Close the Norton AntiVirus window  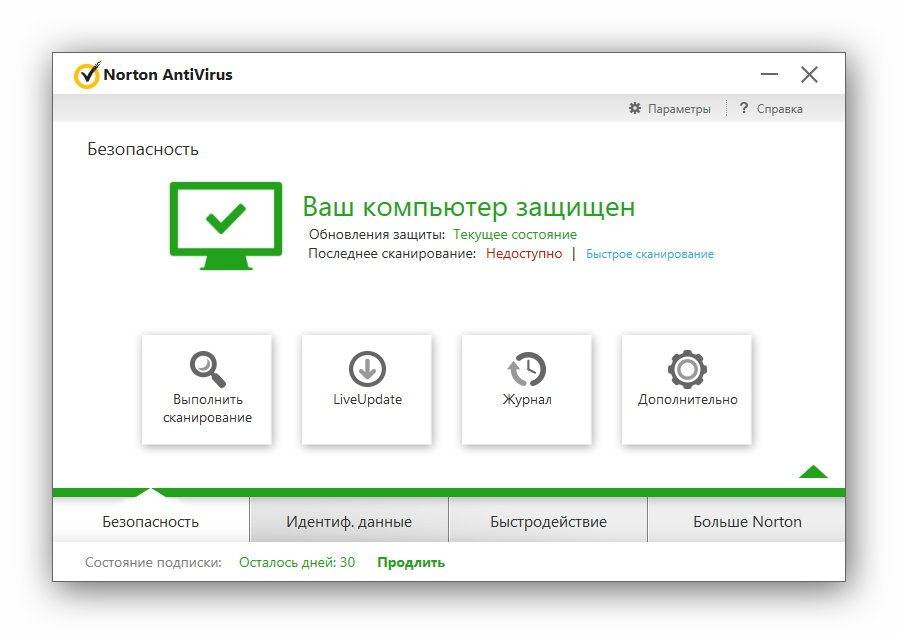(809, 74)
